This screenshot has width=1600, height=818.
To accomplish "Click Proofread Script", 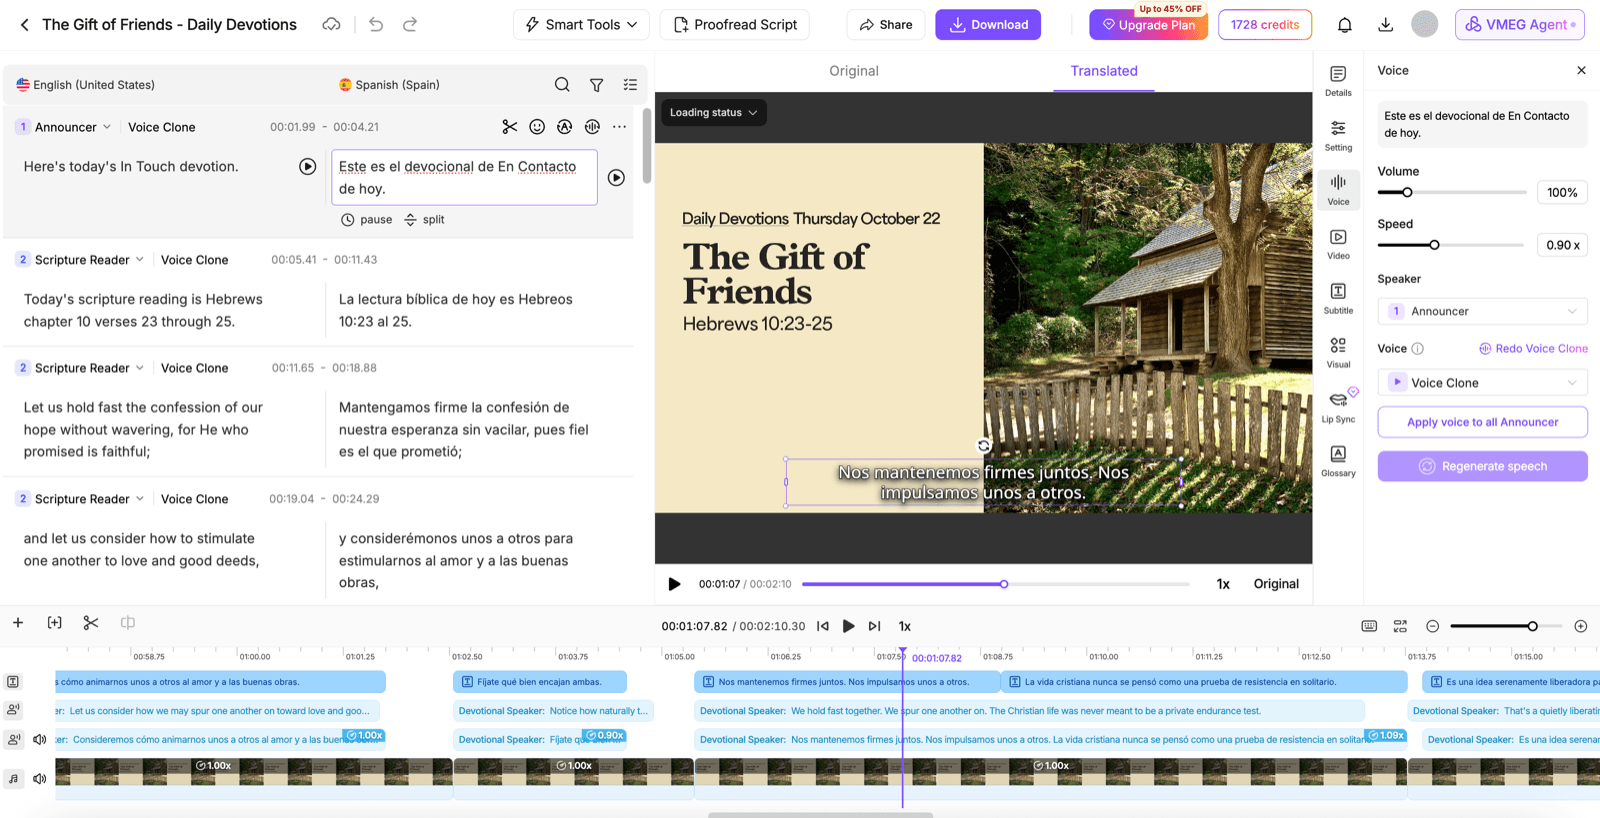I will [x=735, y=25].
